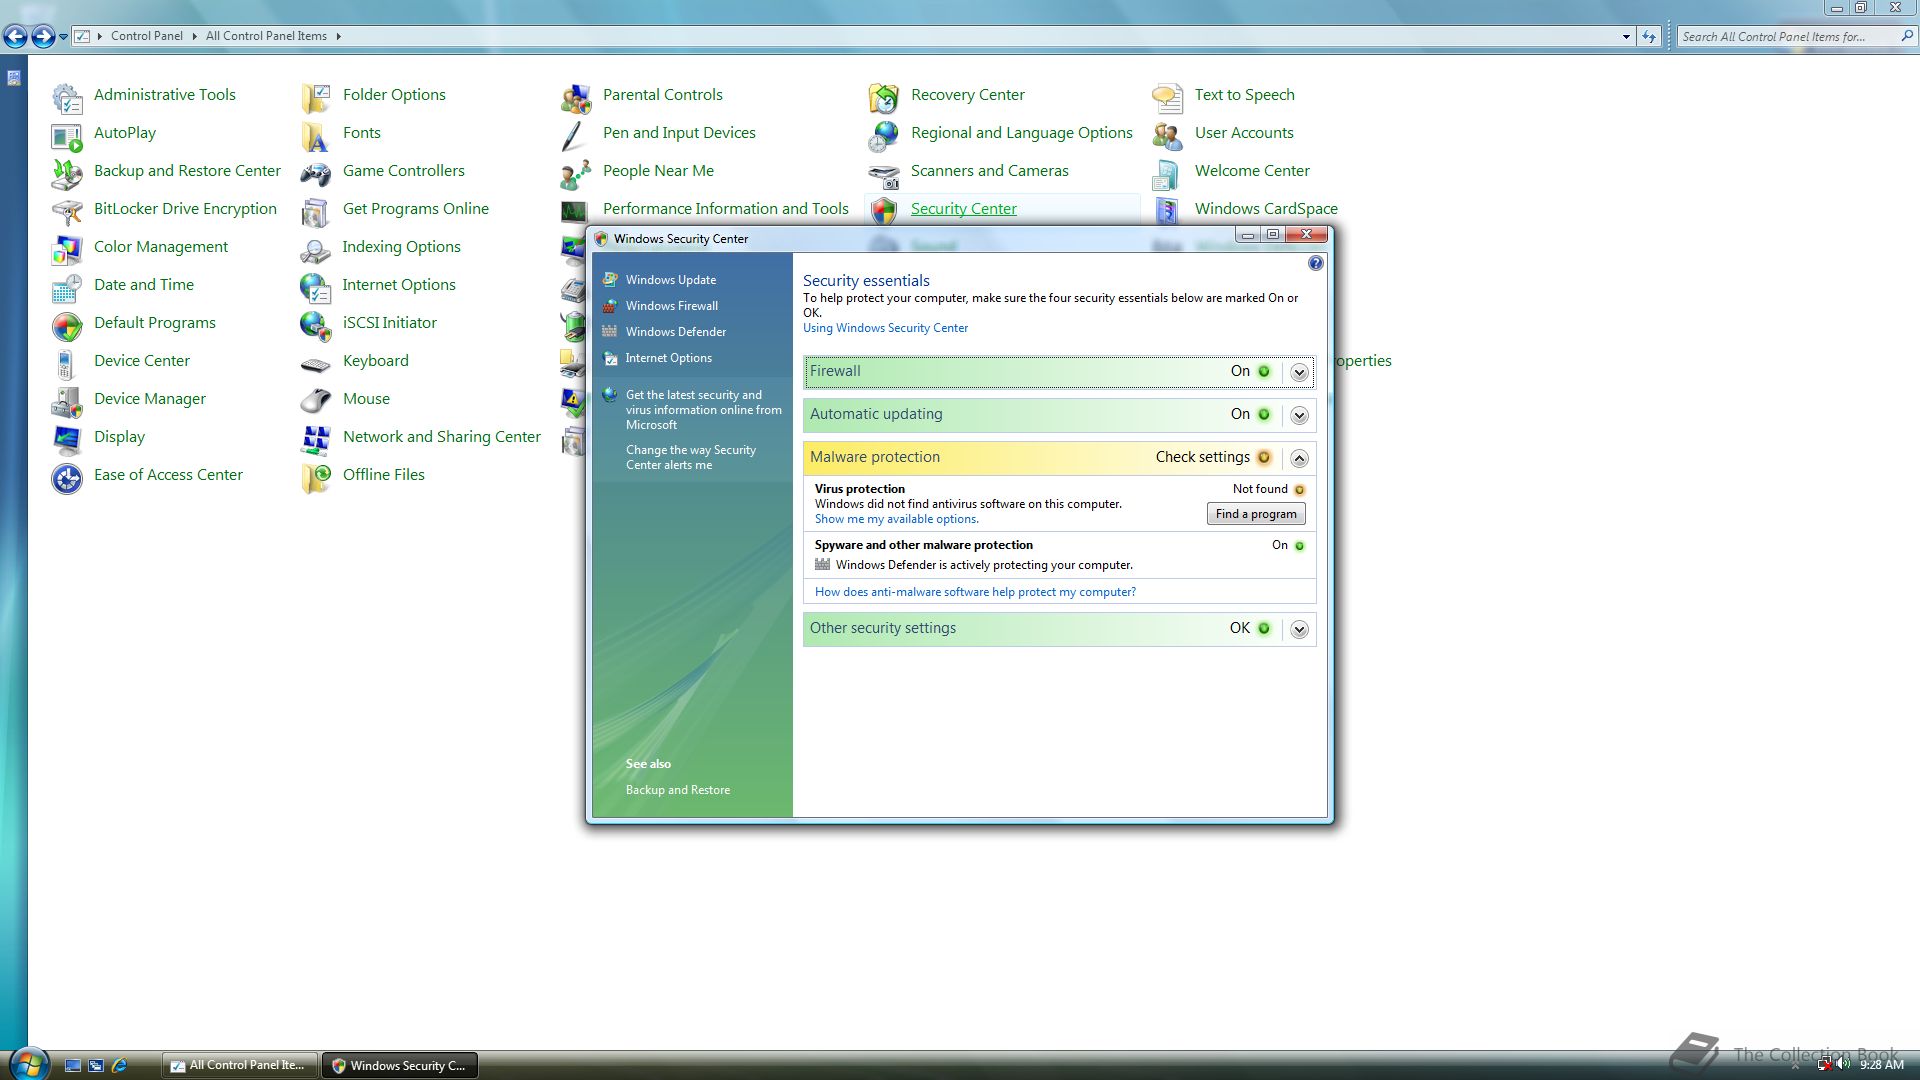Open the Mouse icon
This screenshot has height=1080, width=1920.
[x=316, y=401]
